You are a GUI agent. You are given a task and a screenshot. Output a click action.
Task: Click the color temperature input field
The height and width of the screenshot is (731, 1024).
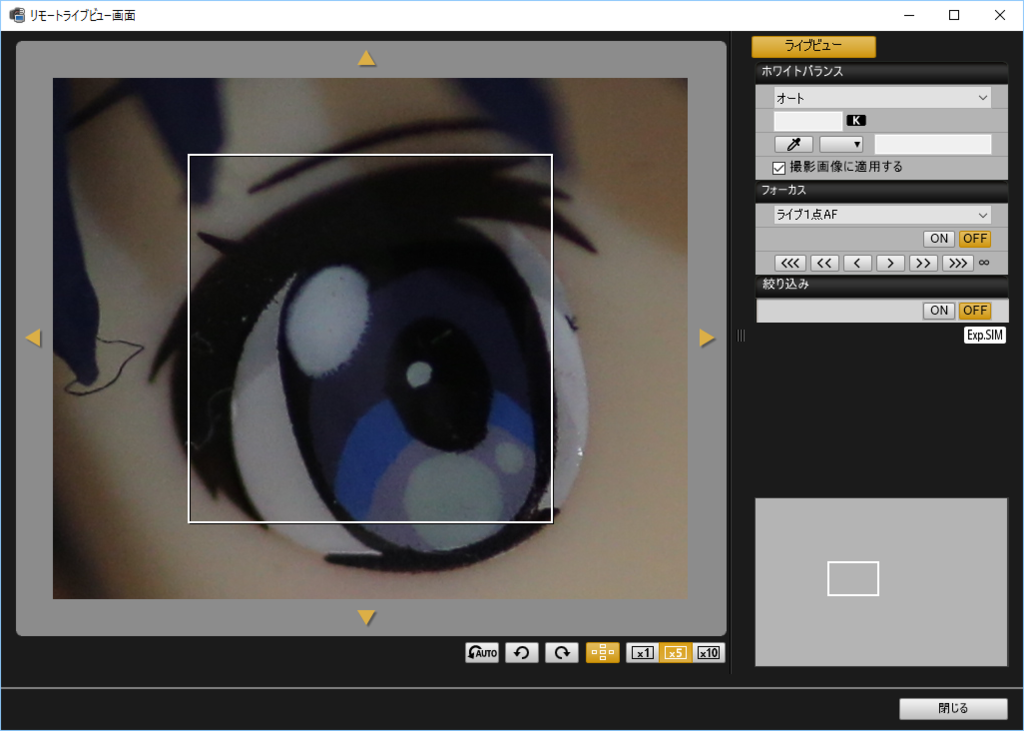tap(808, 121)
